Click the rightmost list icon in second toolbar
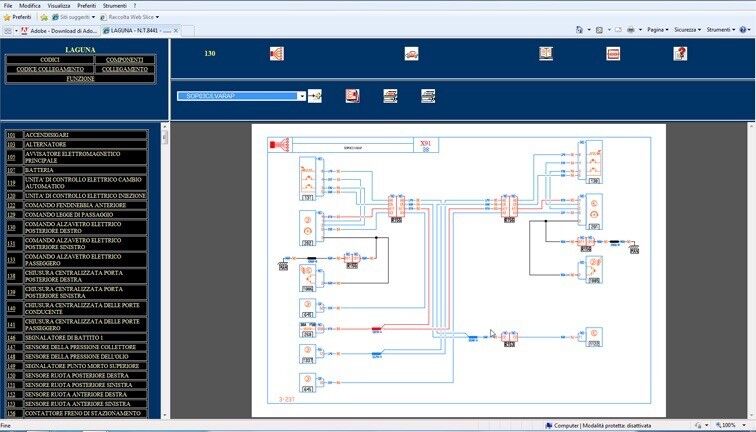The width and height of the screenshot is (756, 432). pyautogui.click(x=428, y=96)
